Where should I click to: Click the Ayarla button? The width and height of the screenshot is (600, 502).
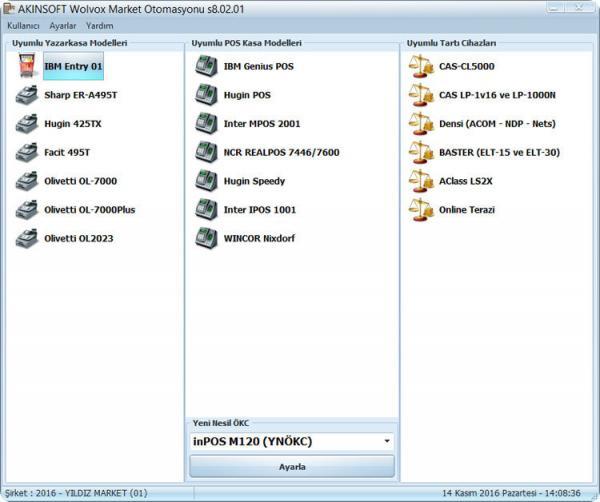[292, 466]
